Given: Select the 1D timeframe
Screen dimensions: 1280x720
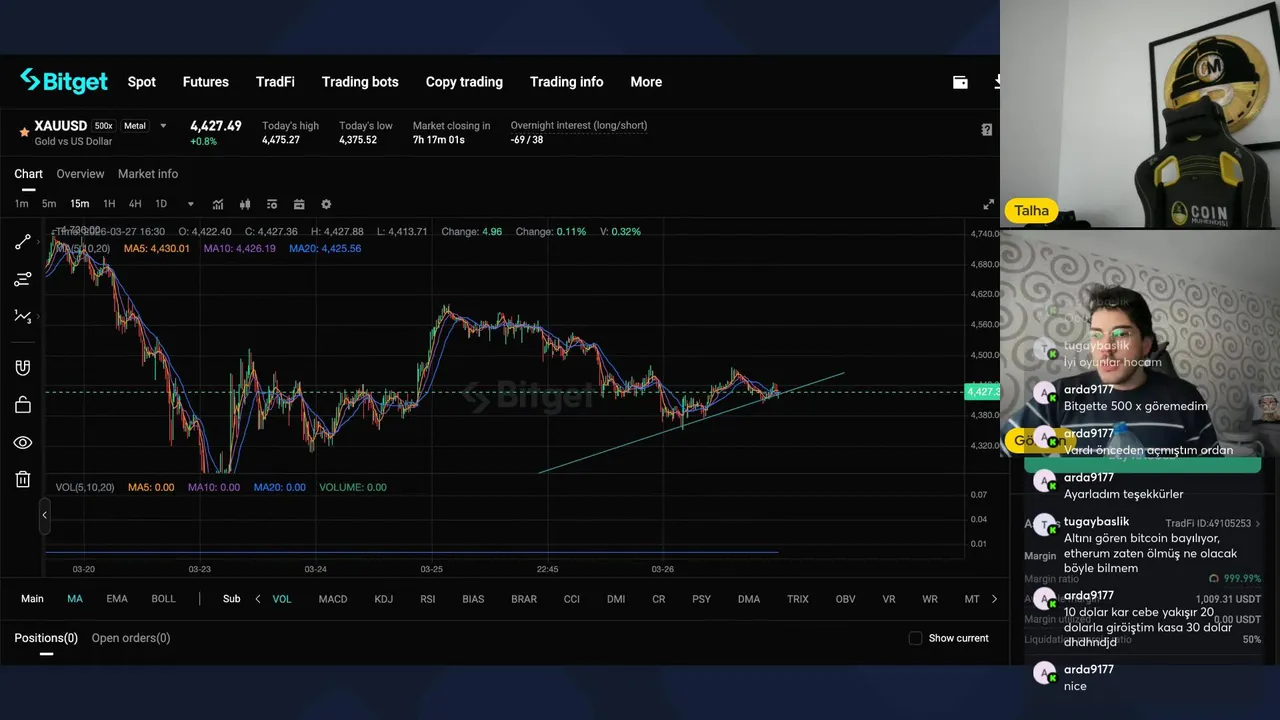Looking at the screenshot, I should tap(161, 204).
